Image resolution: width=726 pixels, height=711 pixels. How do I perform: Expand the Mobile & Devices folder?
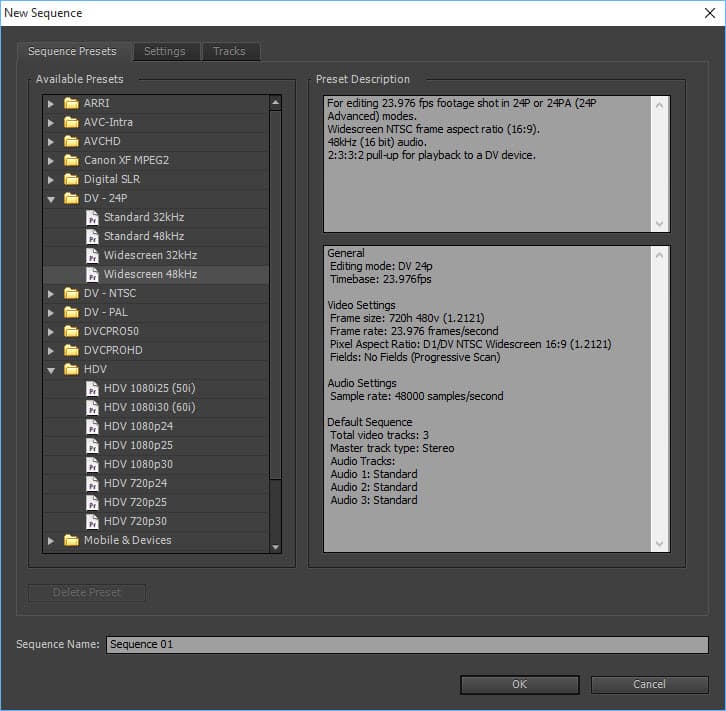coord(51,540)
